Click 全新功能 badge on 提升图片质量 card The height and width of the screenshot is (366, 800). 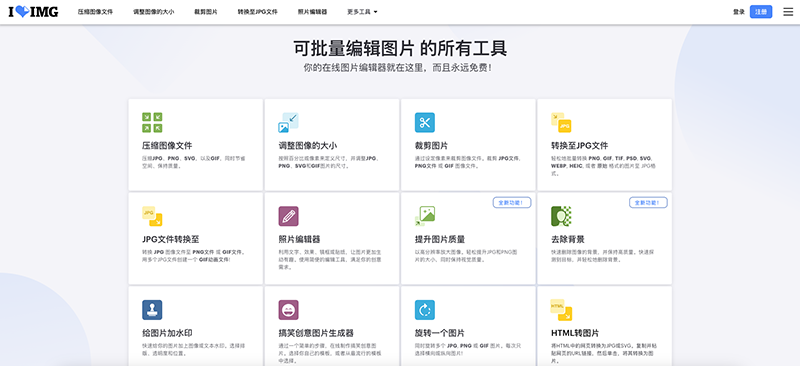[512, 203]
